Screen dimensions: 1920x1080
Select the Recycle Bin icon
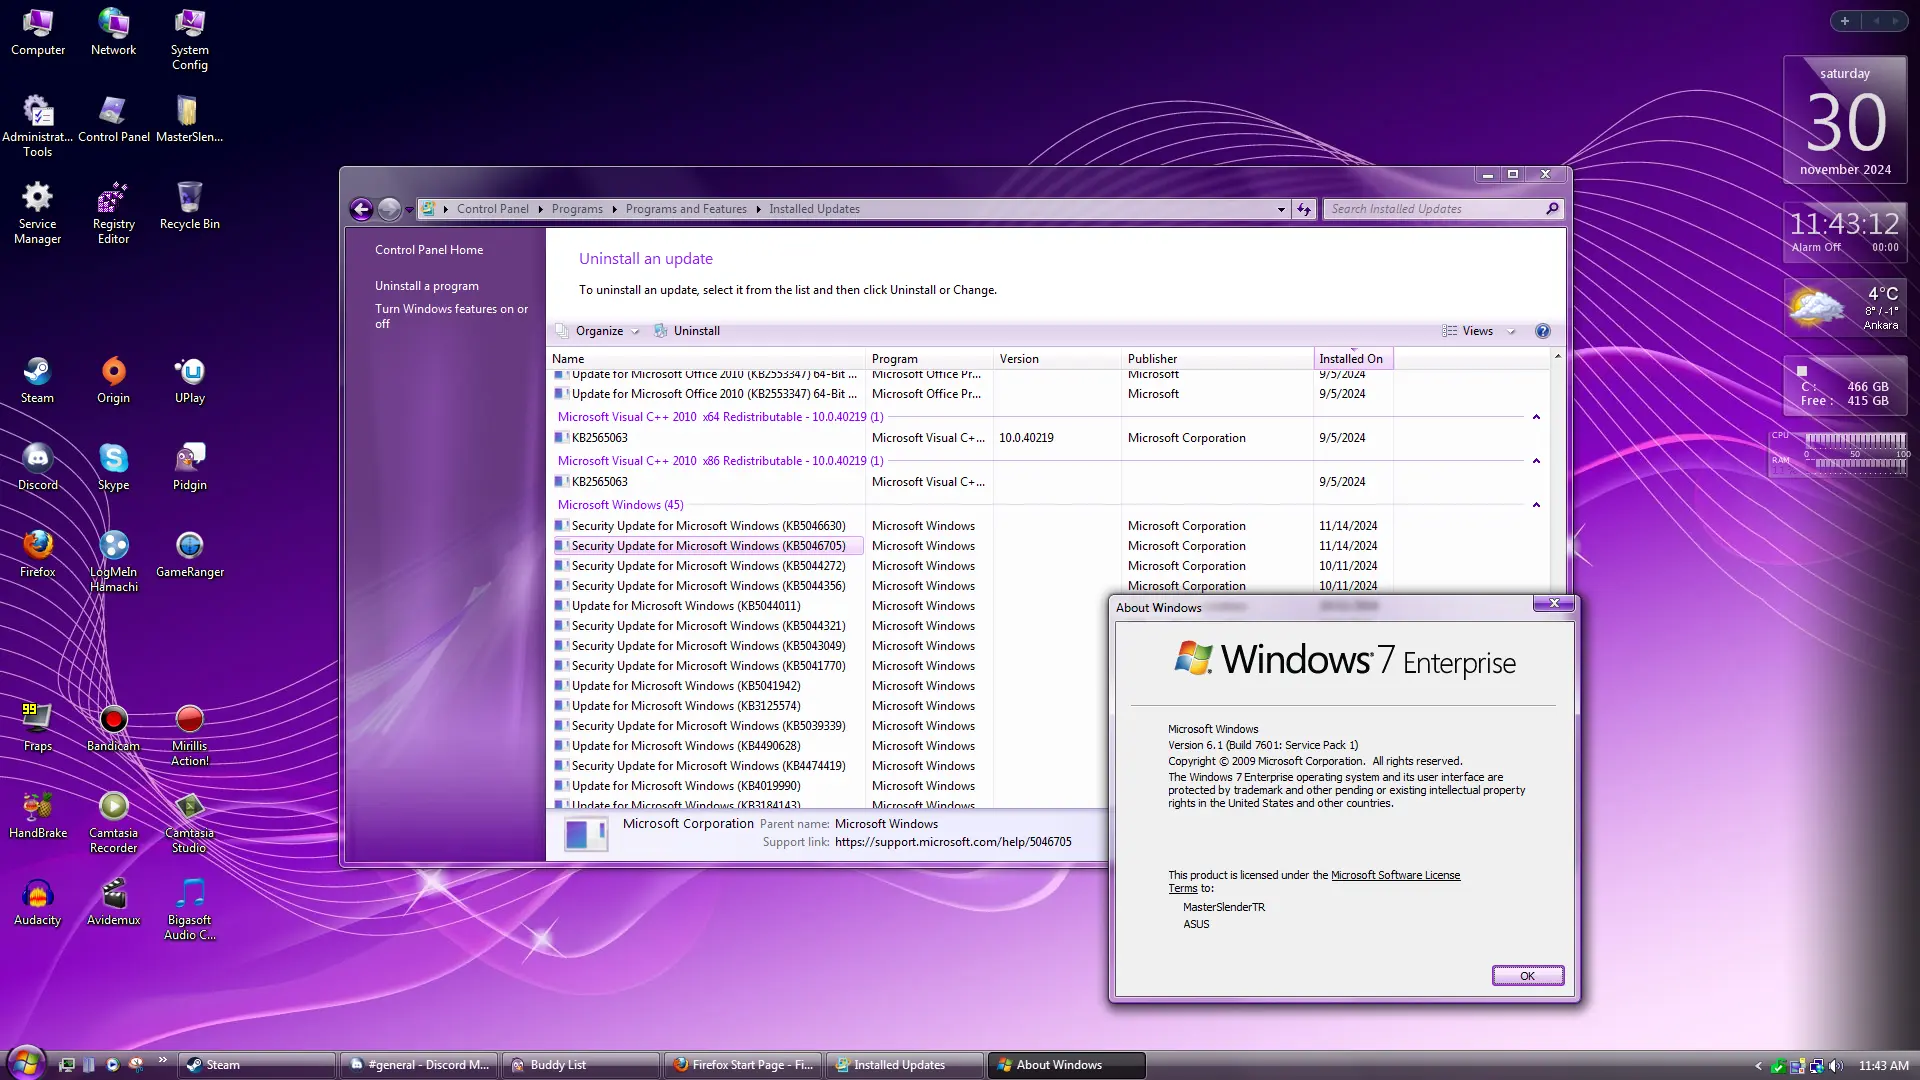190,206
